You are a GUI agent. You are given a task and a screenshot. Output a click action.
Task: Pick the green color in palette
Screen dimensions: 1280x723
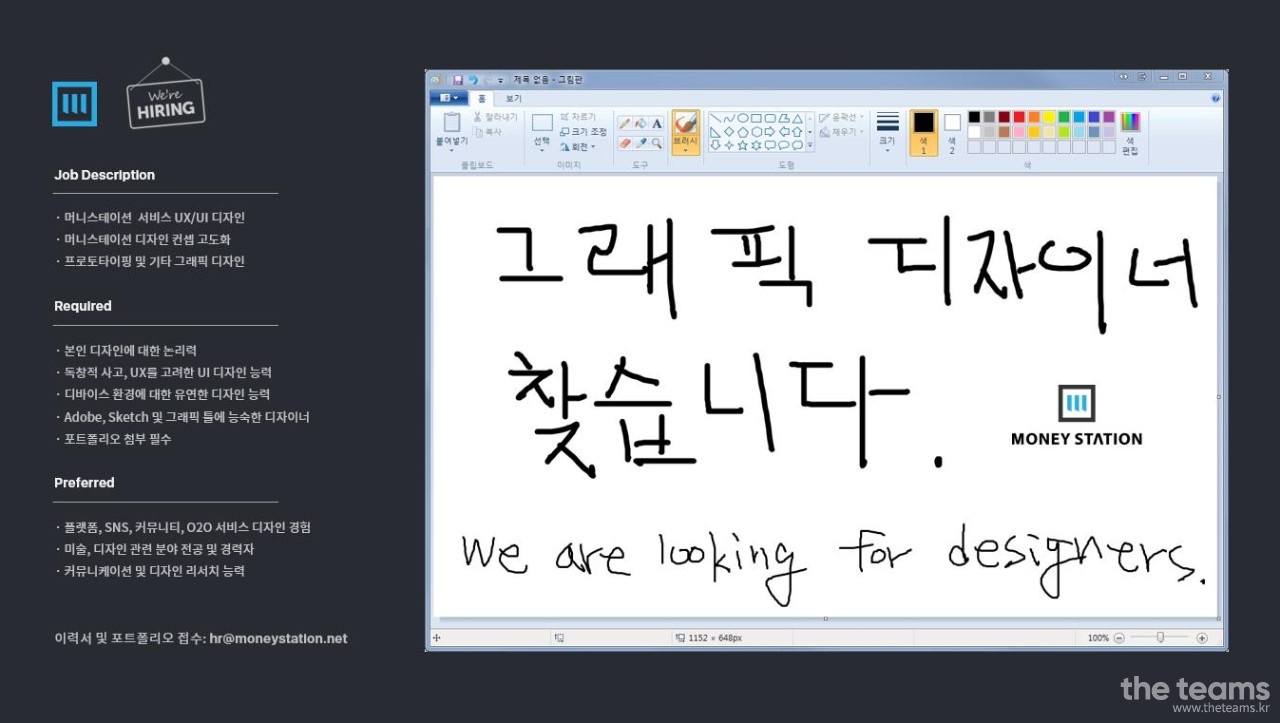1064,117
